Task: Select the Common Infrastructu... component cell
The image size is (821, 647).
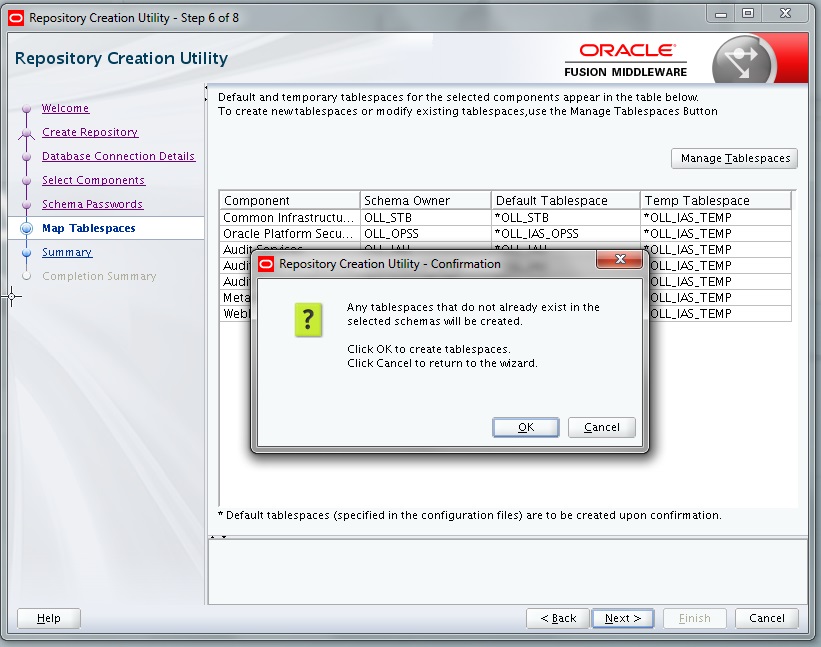Action: click(290, 218)
